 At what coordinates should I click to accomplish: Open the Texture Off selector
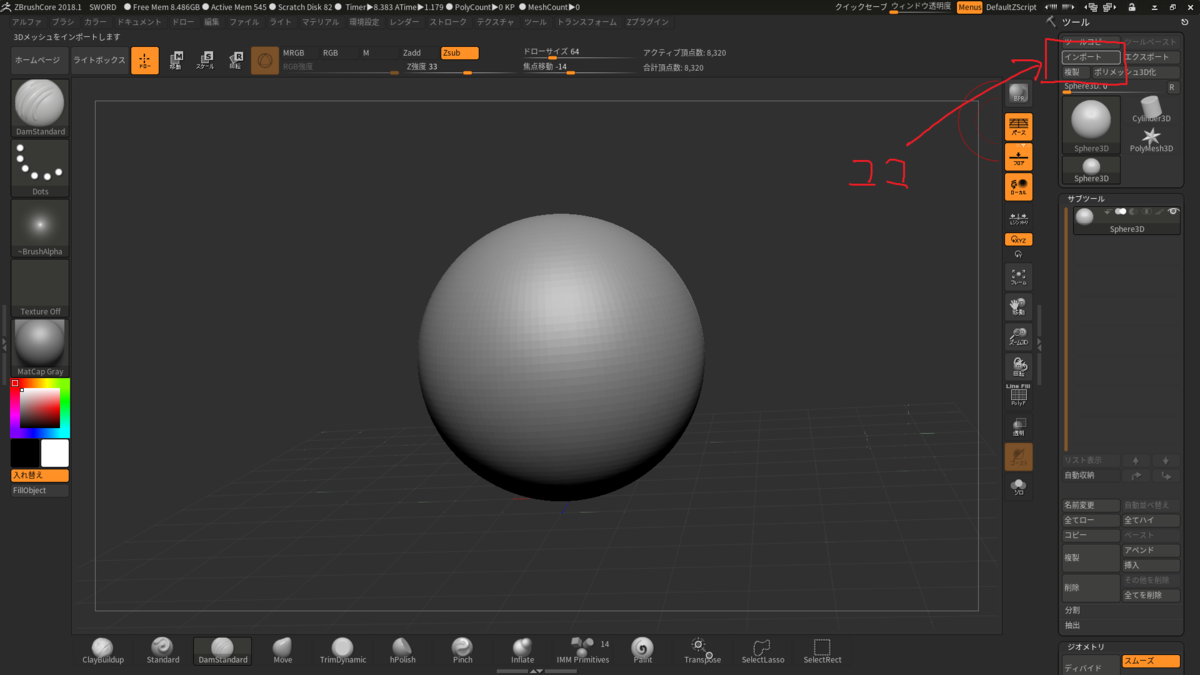[x=40, y=288]
